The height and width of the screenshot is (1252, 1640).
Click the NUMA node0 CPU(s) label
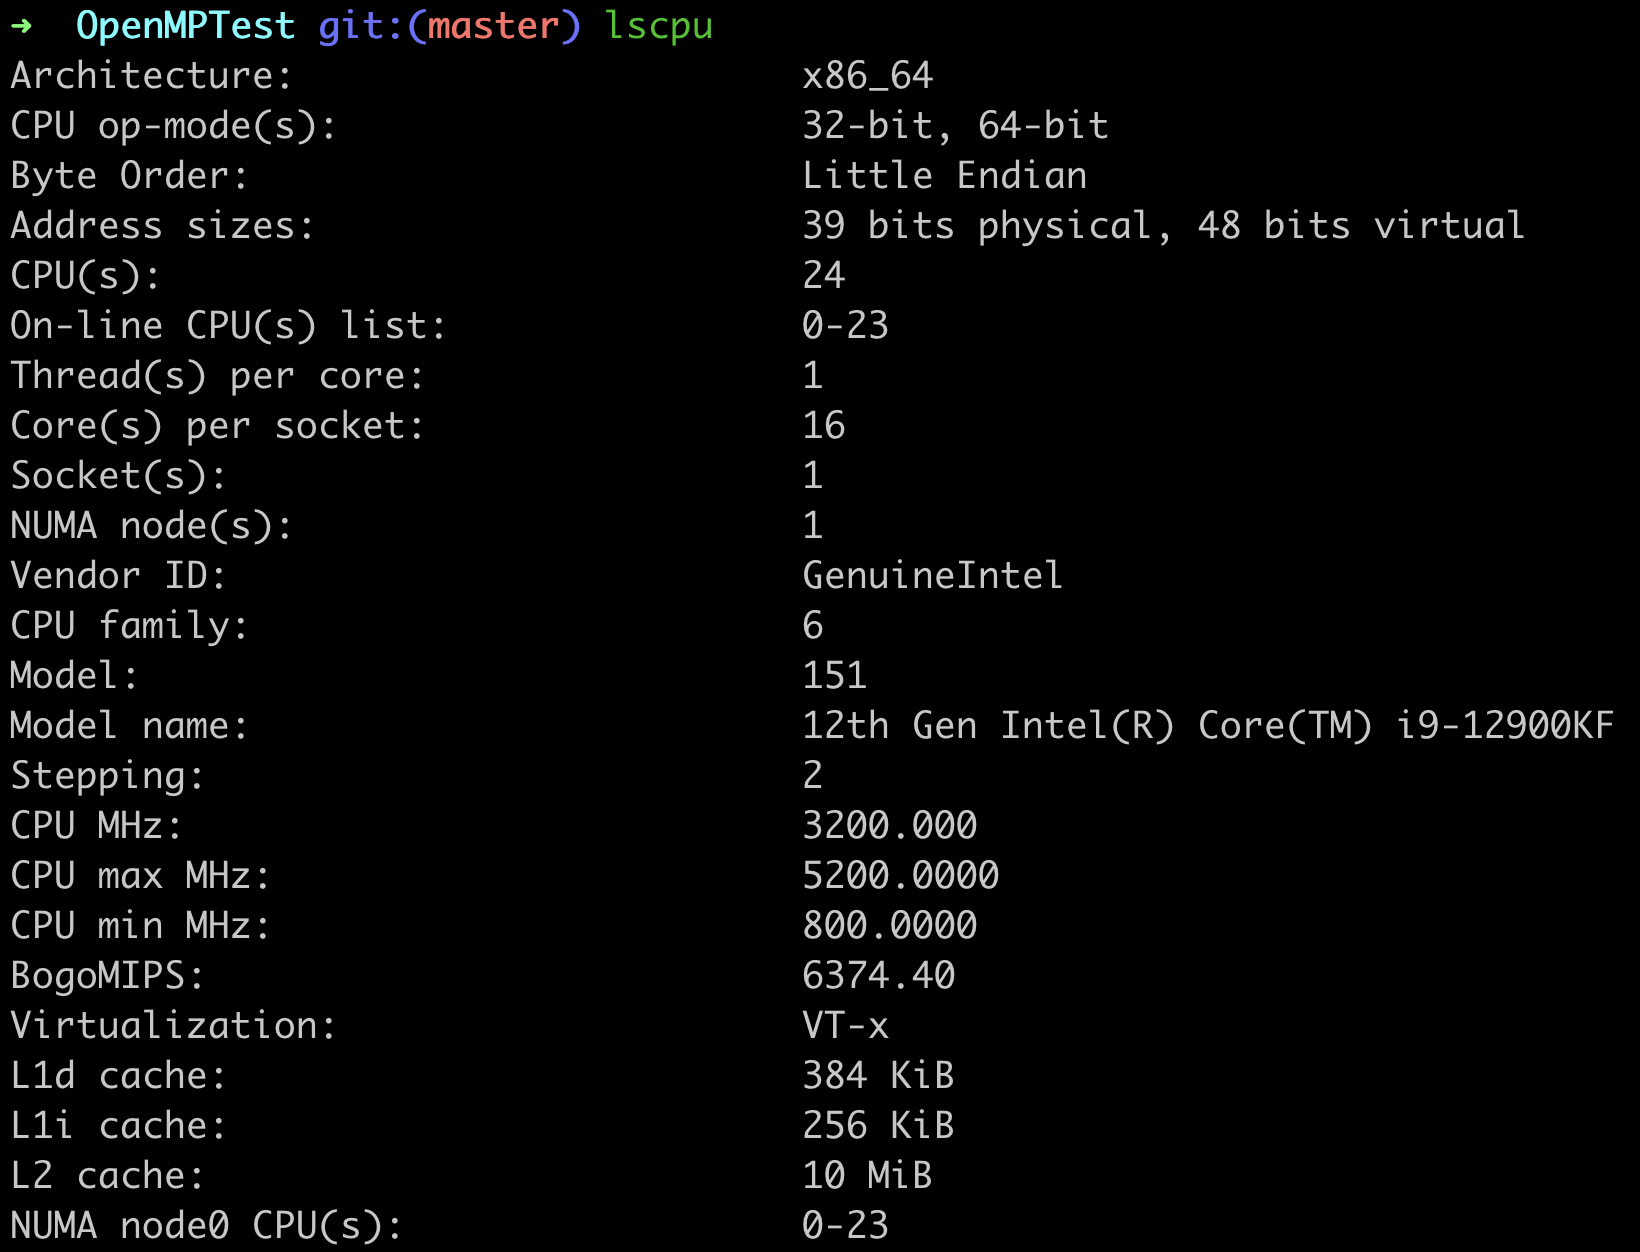(x=205, y=1226)
